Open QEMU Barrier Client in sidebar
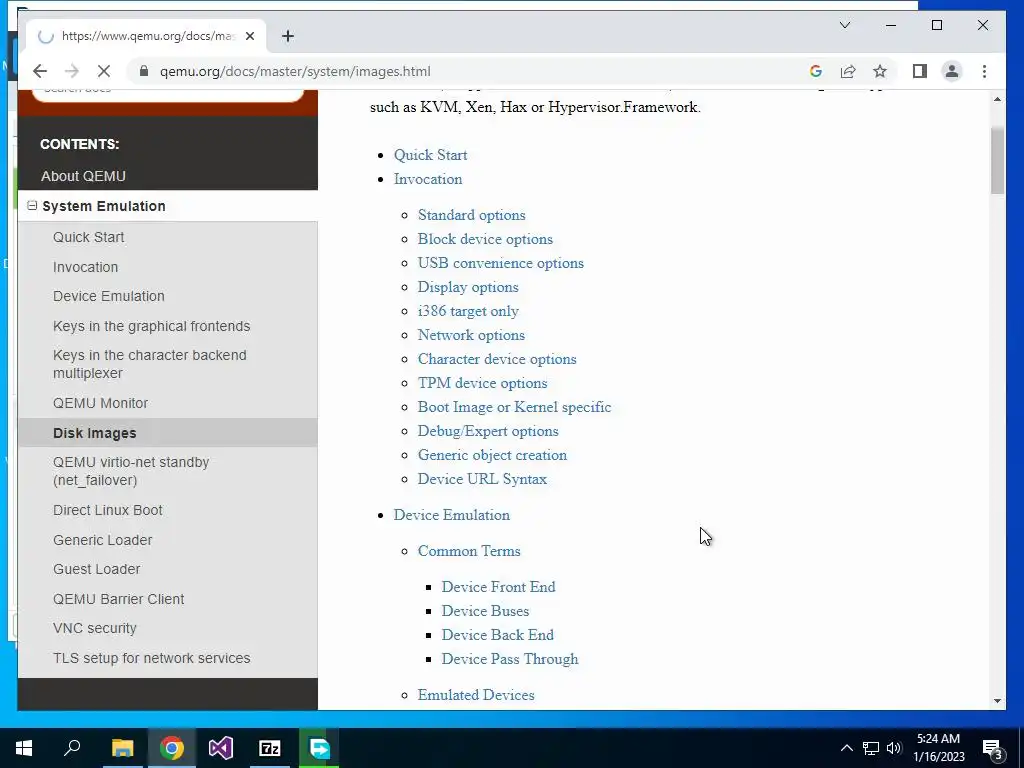1024x768 pixels. tap(118, 599)
